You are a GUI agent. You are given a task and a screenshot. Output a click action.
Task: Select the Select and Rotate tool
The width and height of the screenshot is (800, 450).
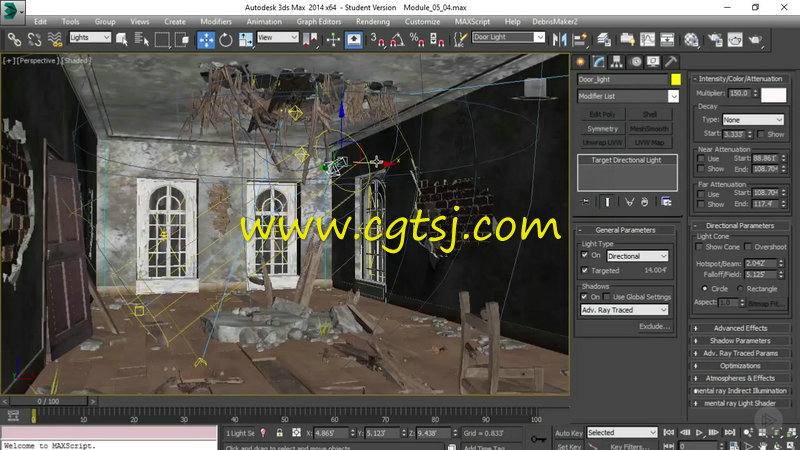click(226, 40)
